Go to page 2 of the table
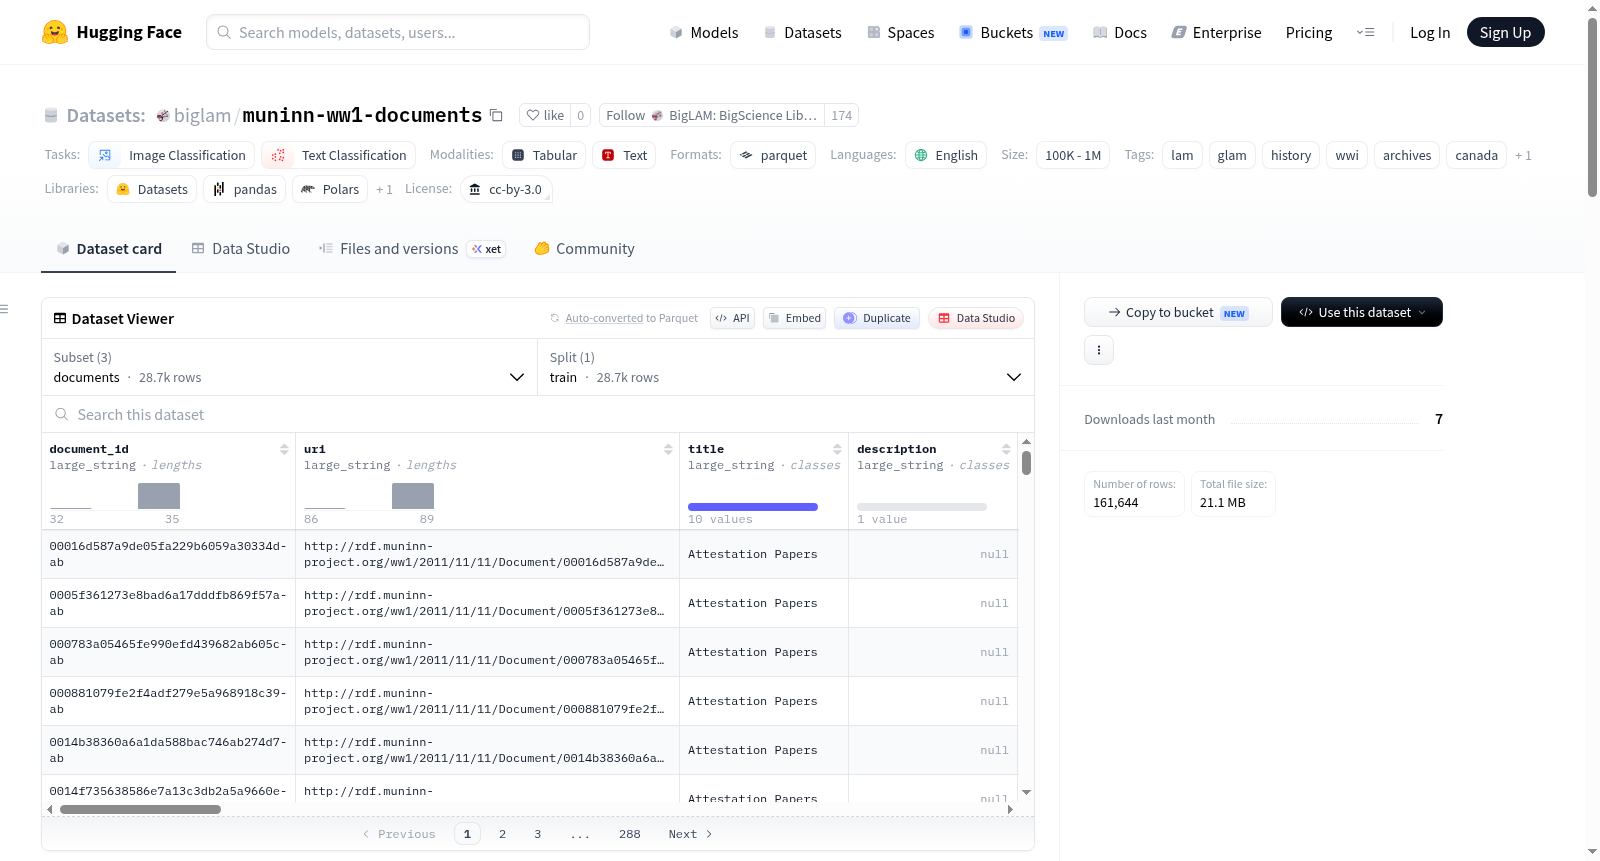 click(502, 834)
